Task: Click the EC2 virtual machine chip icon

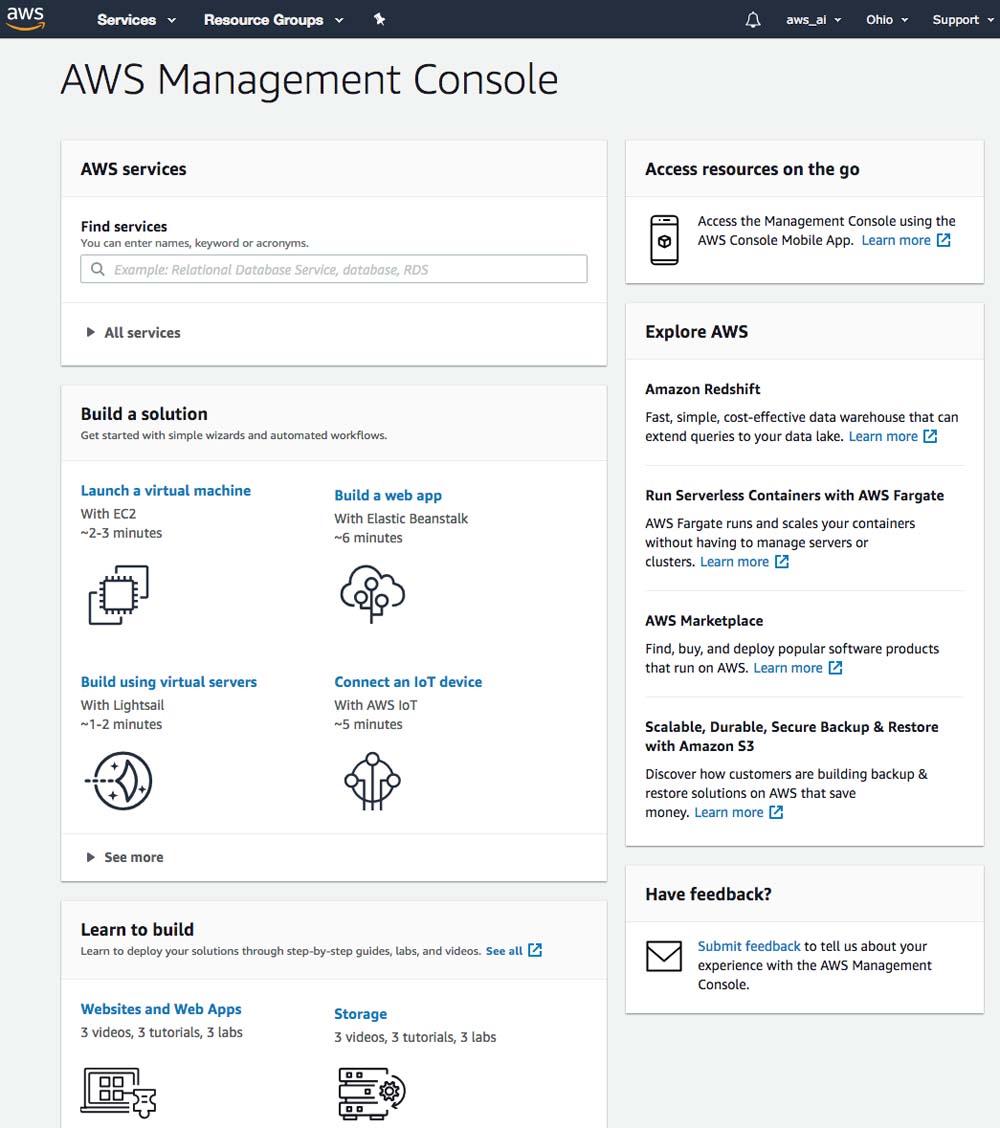Action: (x=119, y=595)
